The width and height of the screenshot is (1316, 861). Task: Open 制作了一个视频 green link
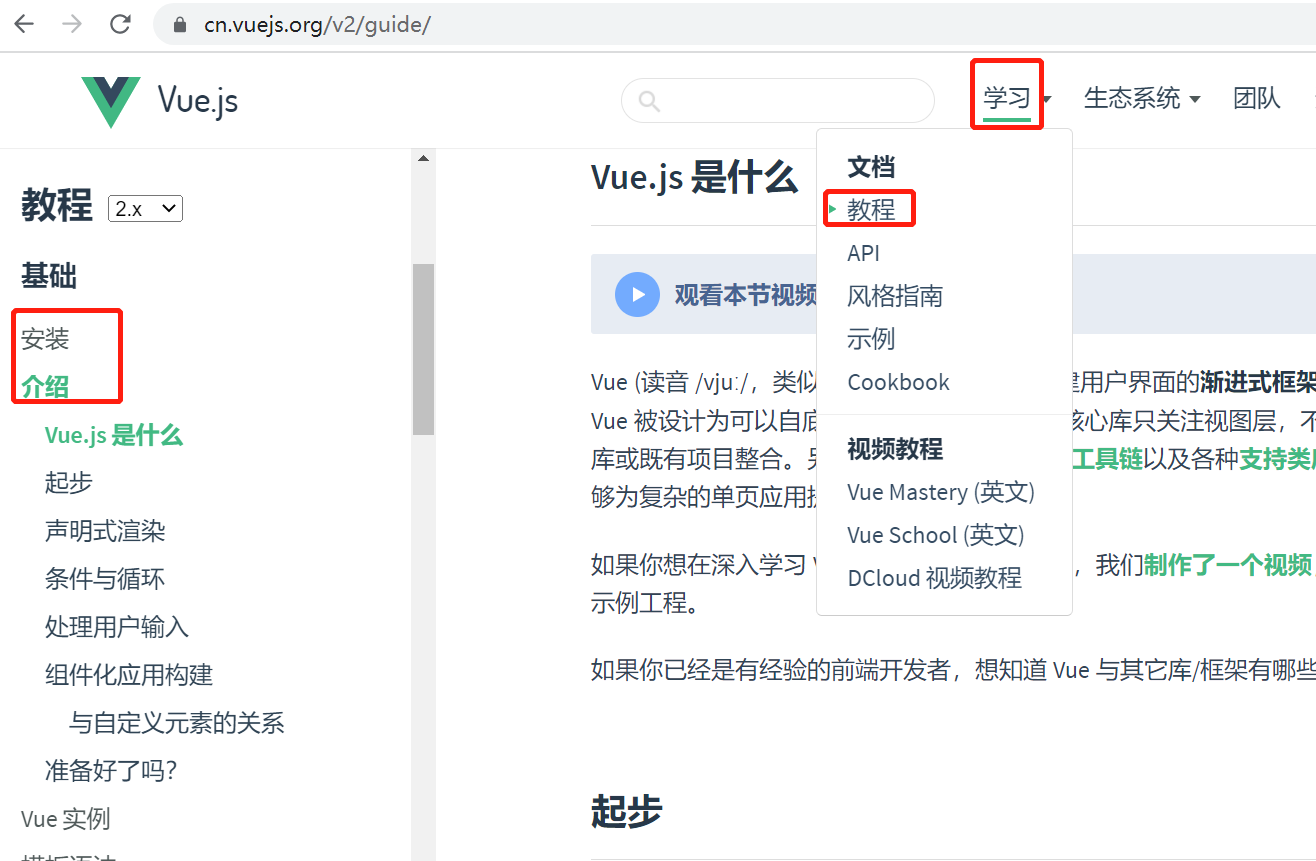(x=1228, y=565)
